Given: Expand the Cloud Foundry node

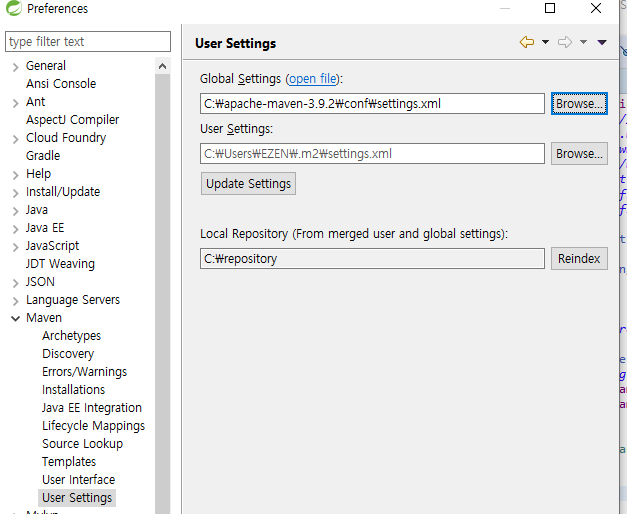Looking at the screenshot, I should 16,139.
